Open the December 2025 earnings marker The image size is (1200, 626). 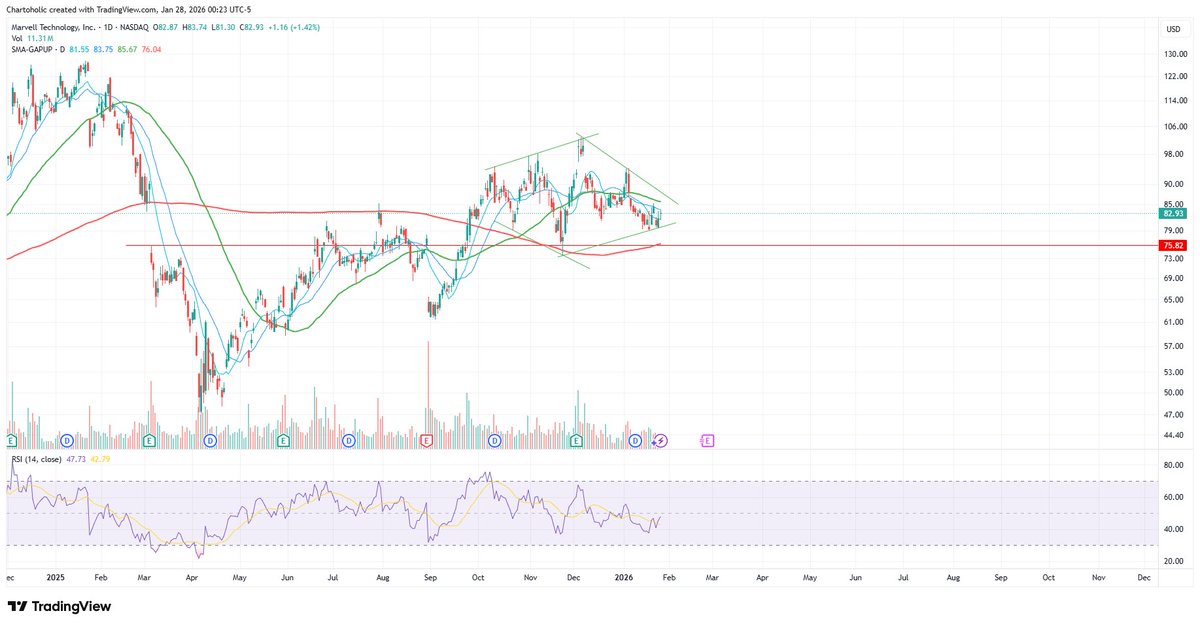tap(576, 440)
